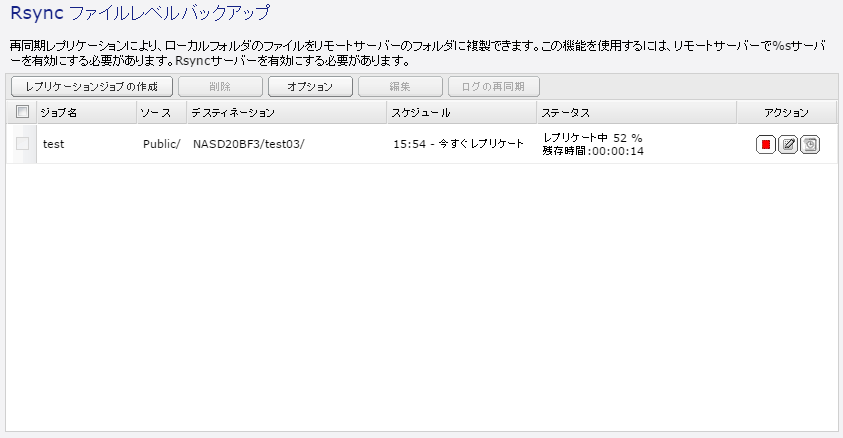Select the job name text test
Viewport: 843px width, 438px height.
pos(53,144)
